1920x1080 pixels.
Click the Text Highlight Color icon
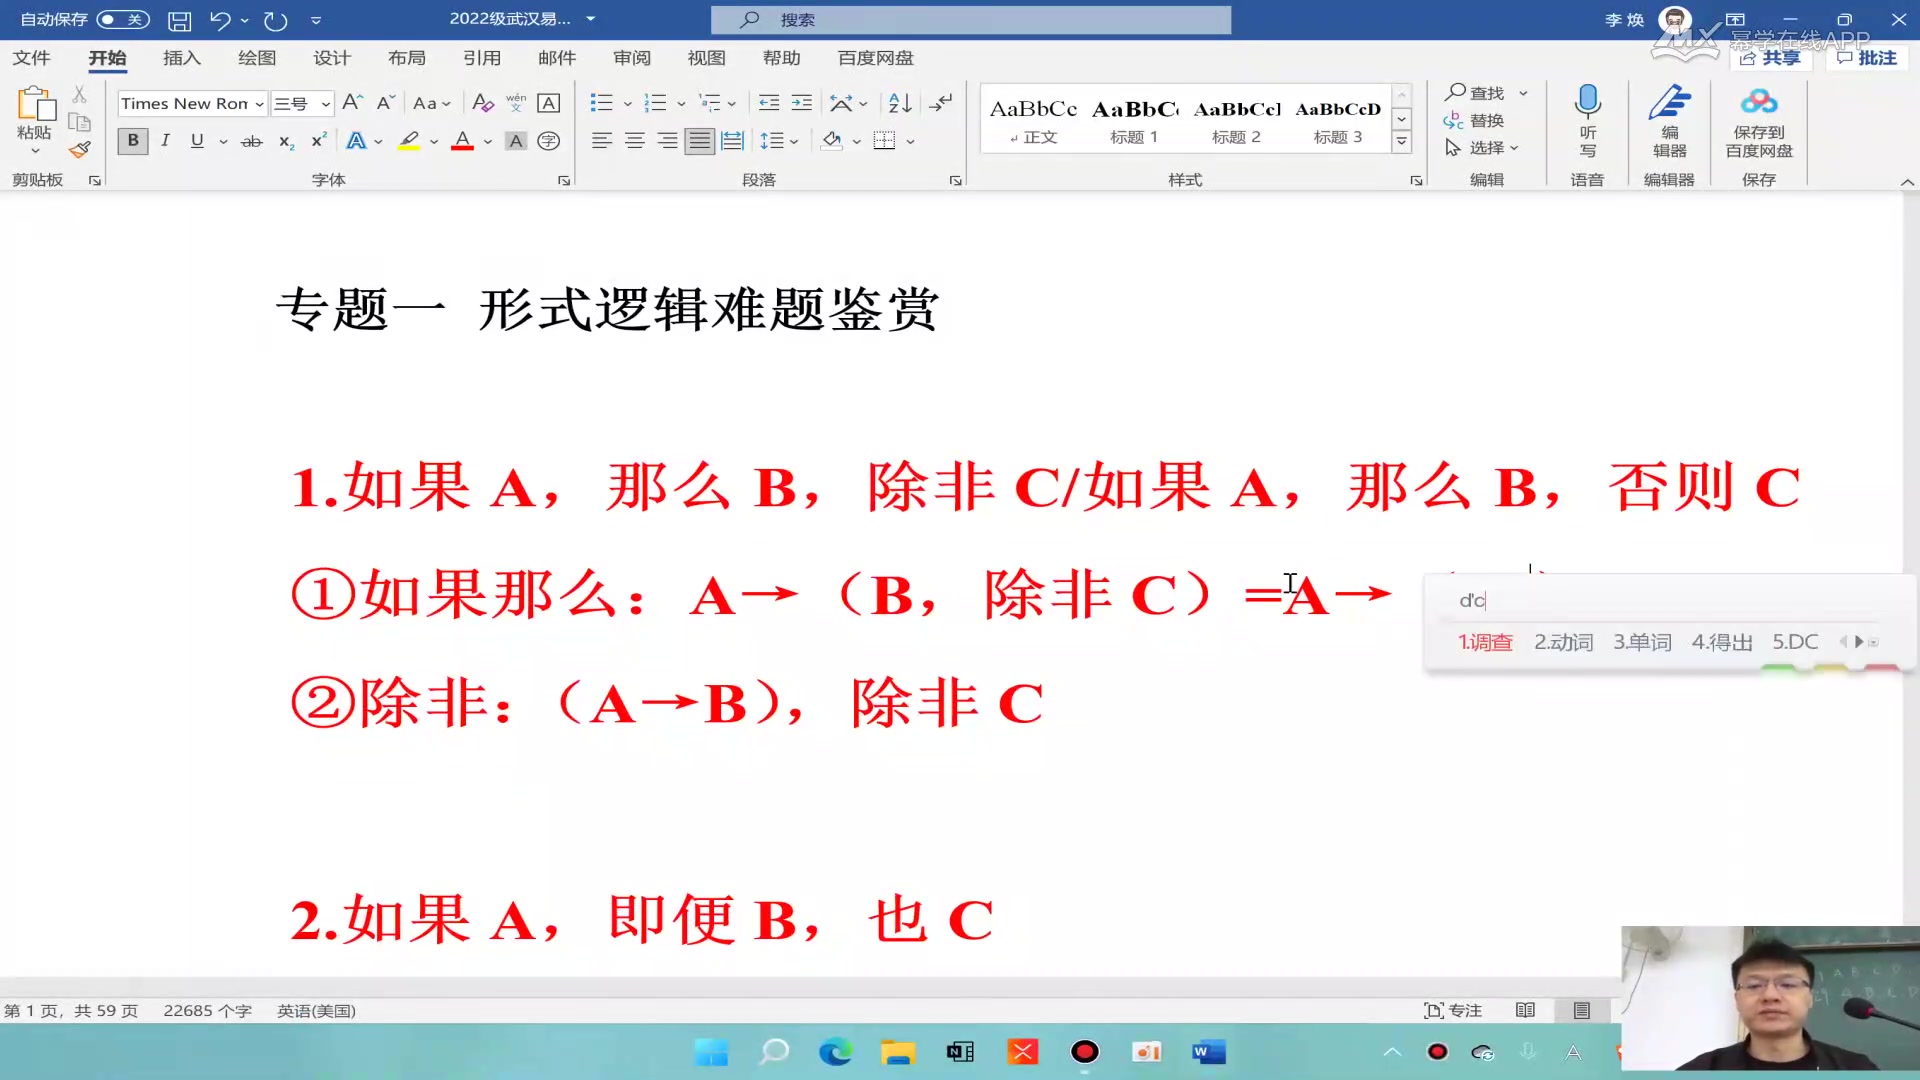(407, 140)
